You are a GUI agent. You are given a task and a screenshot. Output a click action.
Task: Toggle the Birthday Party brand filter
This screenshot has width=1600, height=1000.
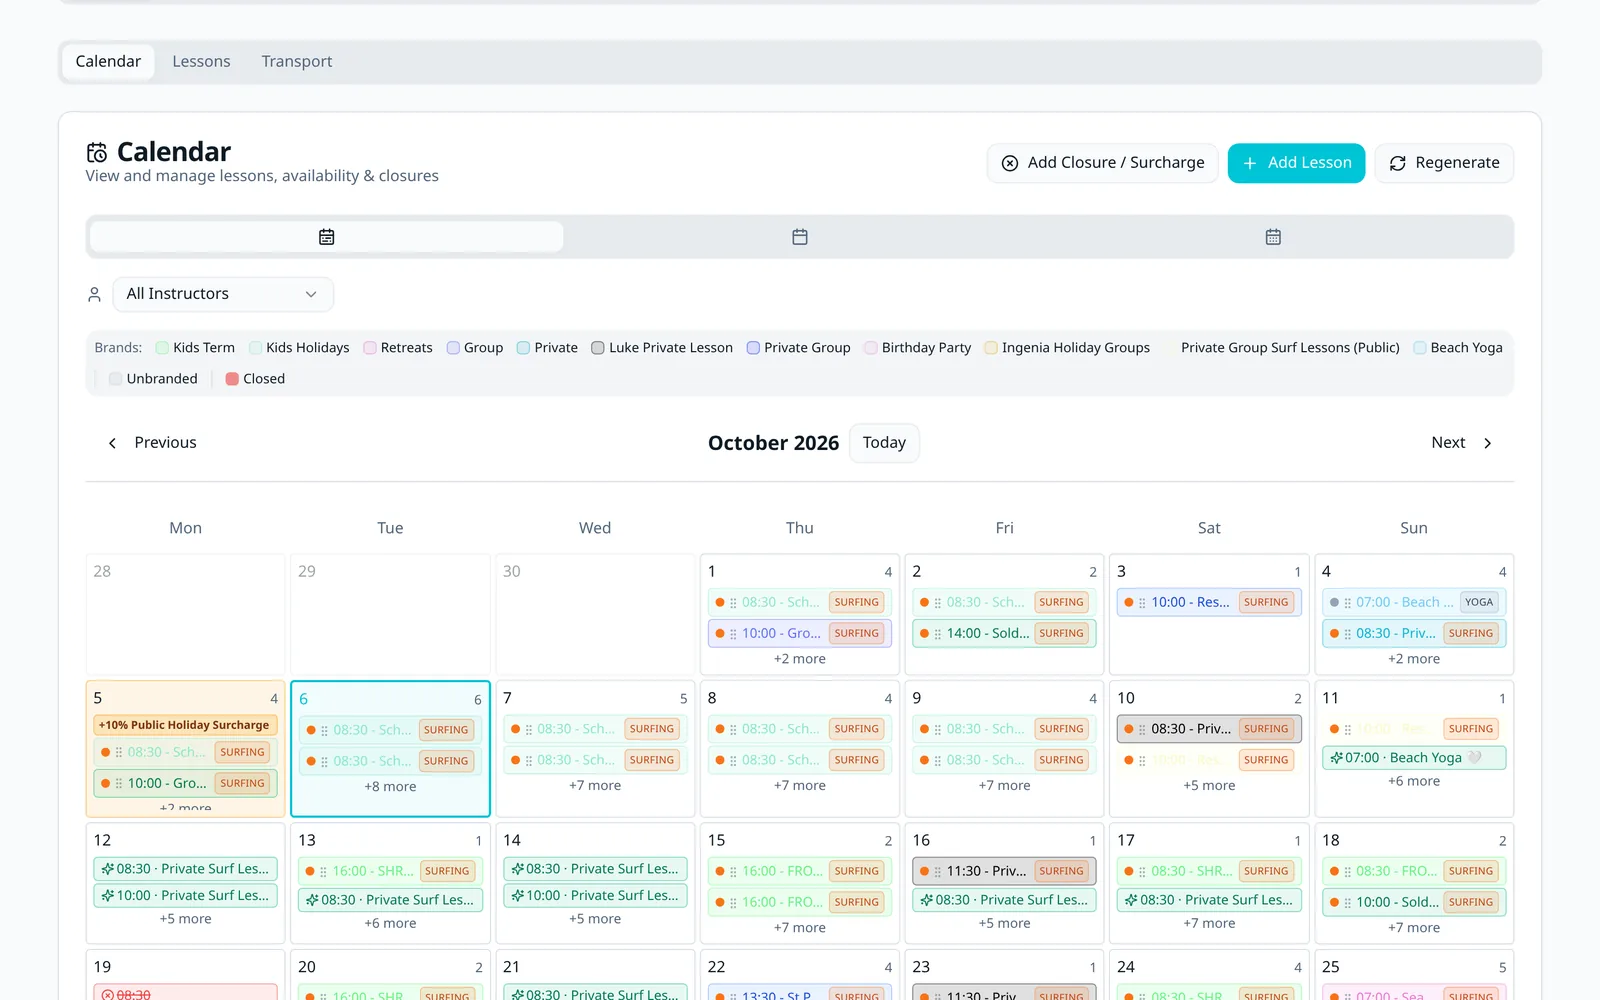pos(918,348)
